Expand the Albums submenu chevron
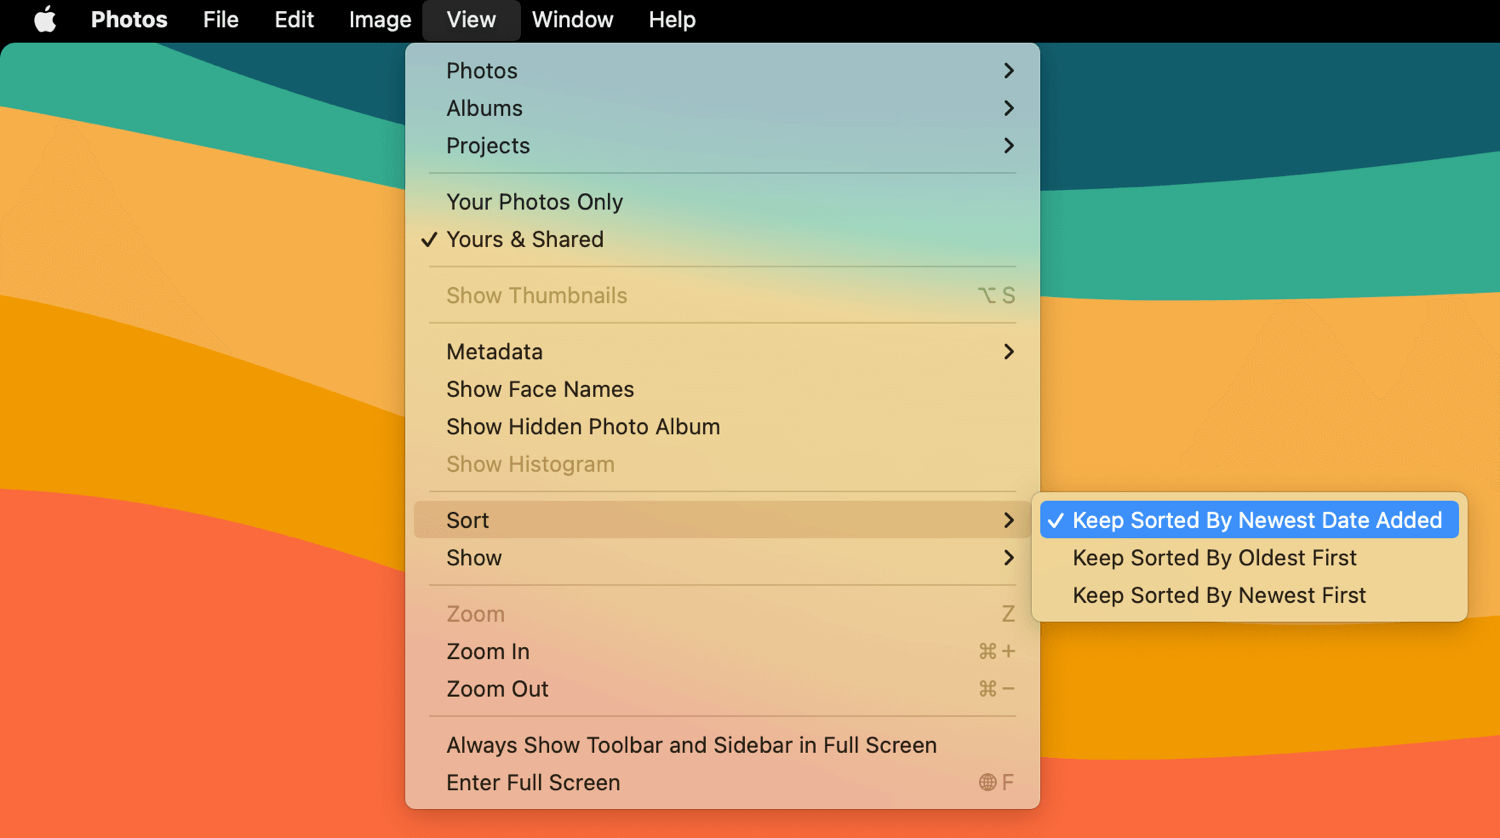Image resolution: width=1500 pixels, height=838 pixels. (1008, 108)
